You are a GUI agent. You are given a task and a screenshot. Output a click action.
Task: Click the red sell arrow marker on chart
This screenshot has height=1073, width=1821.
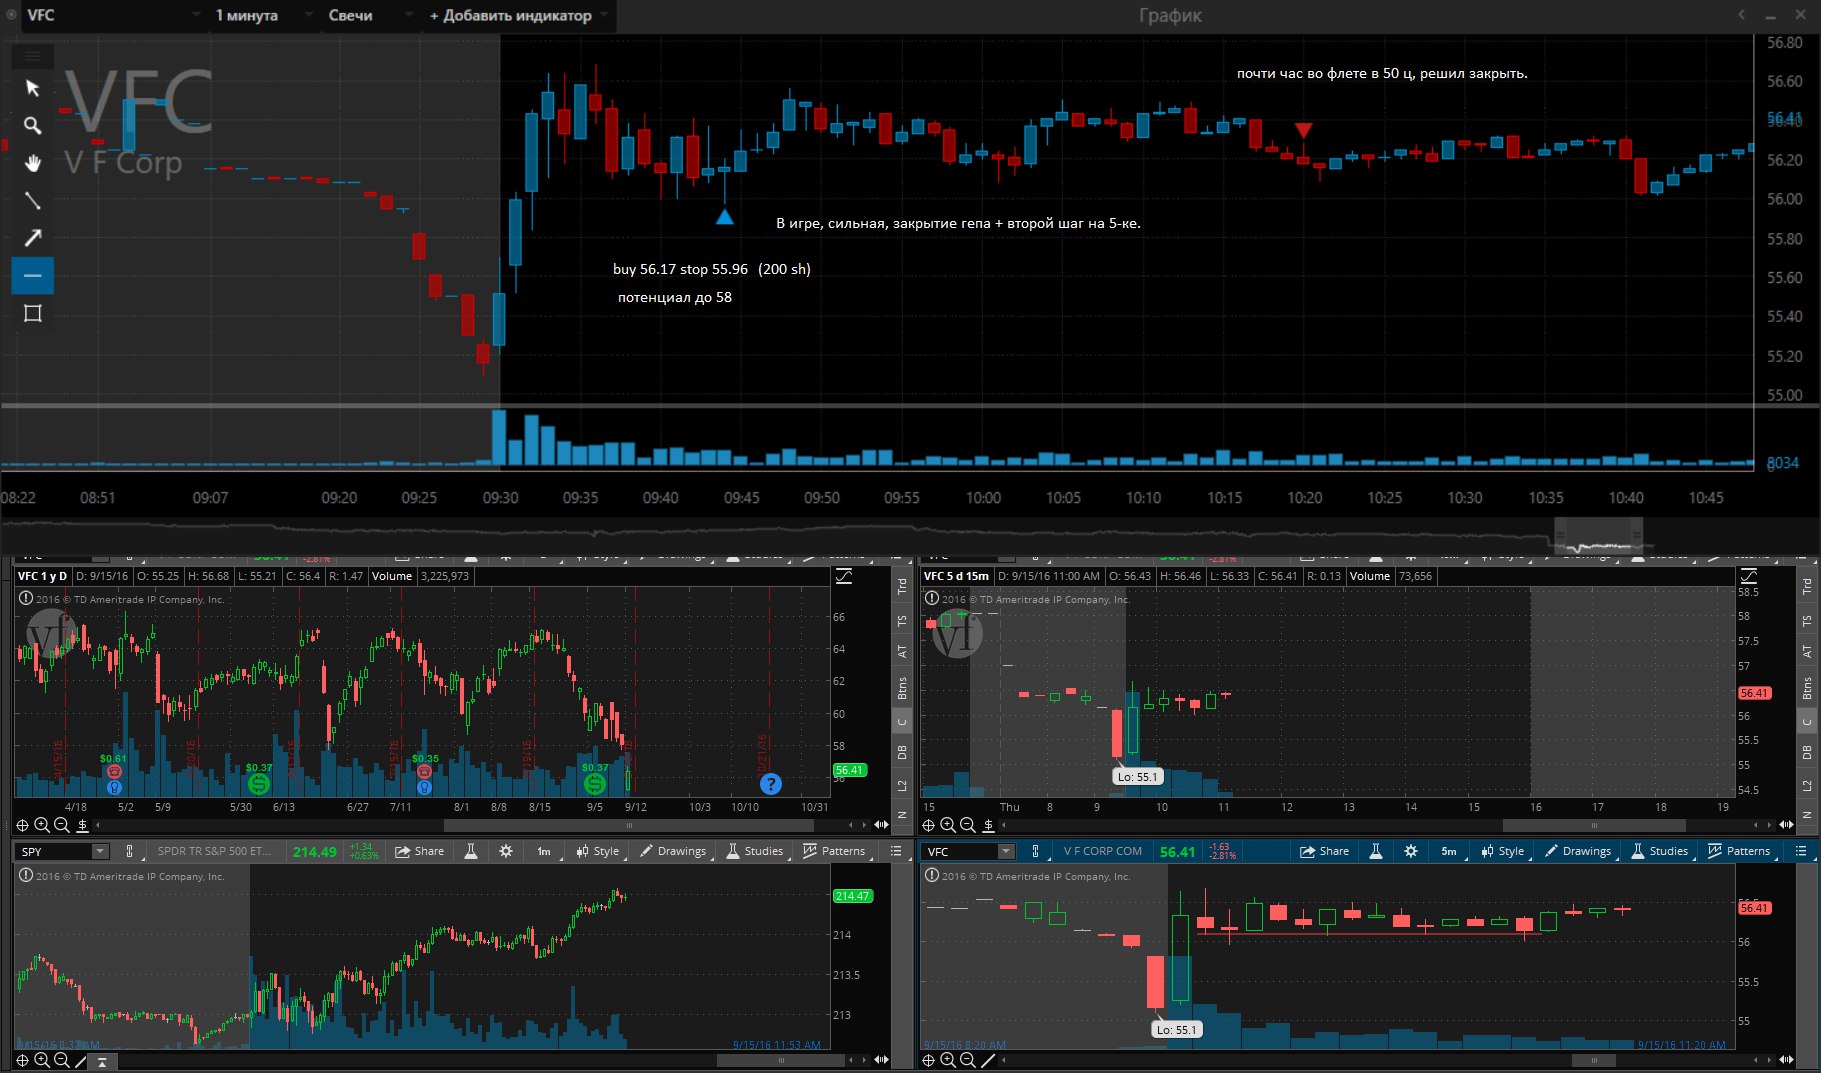point(1303,130)
